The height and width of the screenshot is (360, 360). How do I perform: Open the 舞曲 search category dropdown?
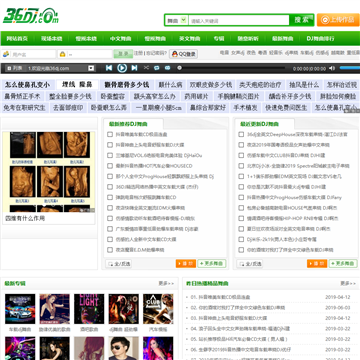pos(177,21)
